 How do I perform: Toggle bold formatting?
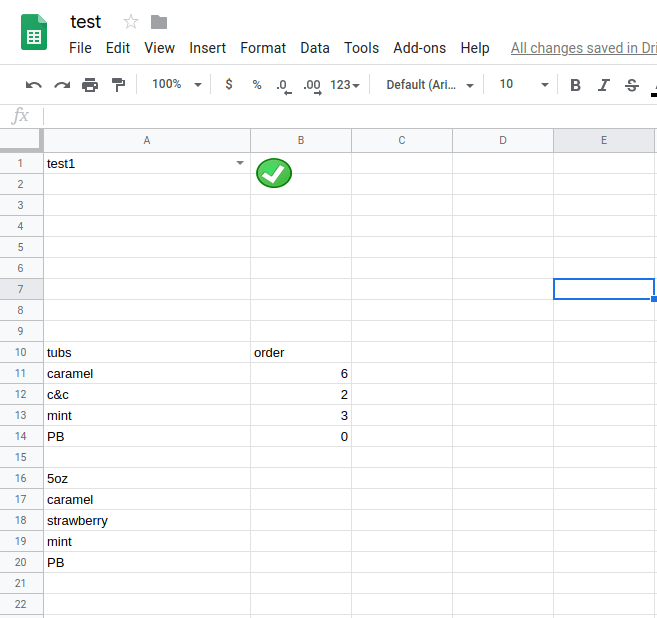click(x=575, y=85)
